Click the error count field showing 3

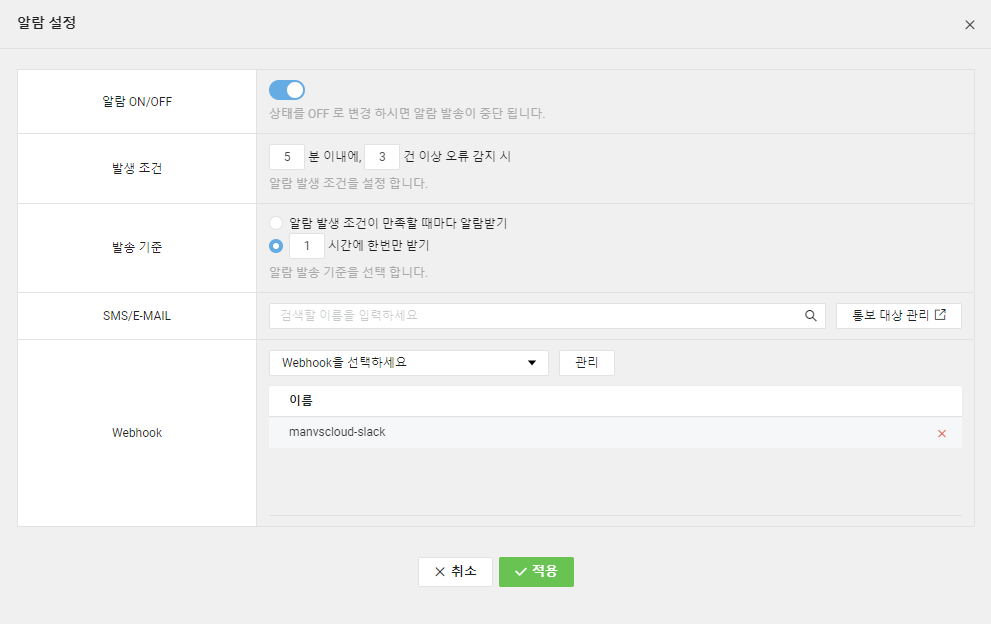pyautogui.click(x=382, y=157)
